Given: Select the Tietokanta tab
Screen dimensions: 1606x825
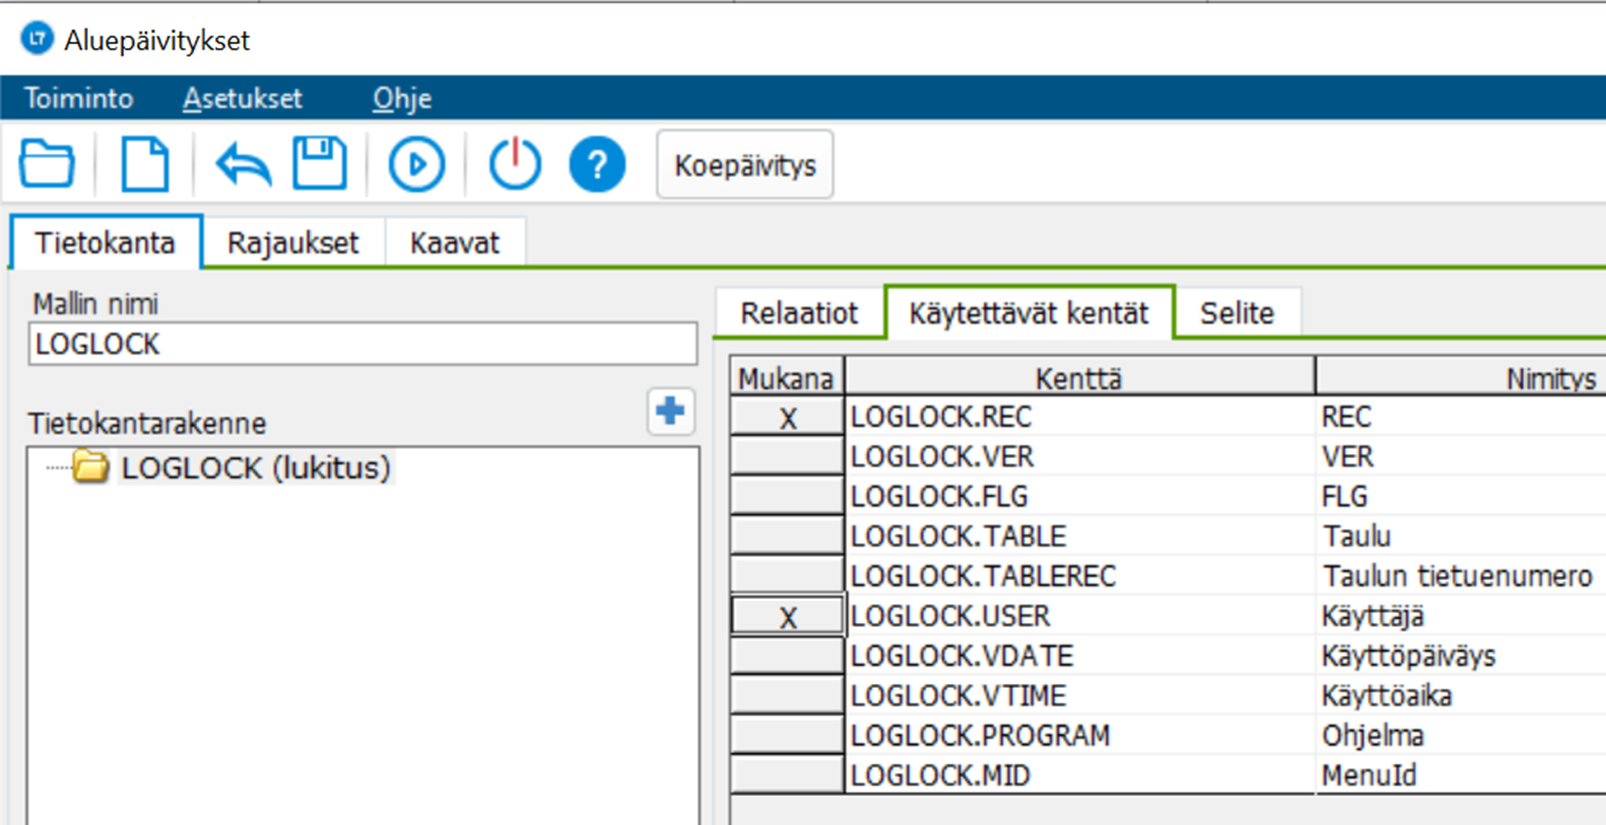Looking at the screenshot, I should [x=105, y=243].
